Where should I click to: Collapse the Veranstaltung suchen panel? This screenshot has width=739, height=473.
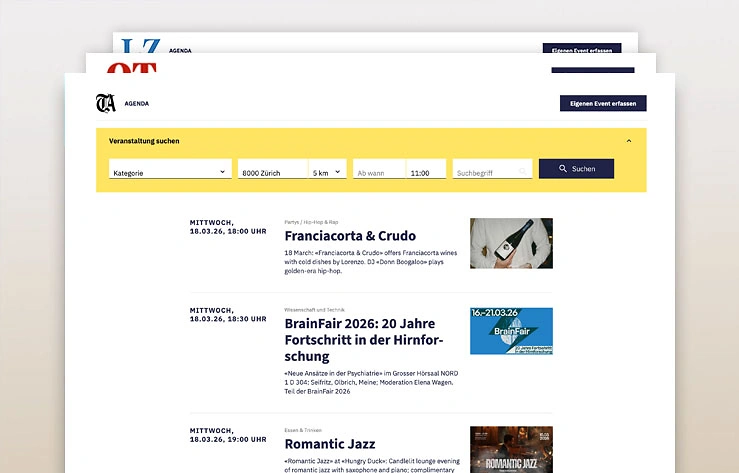[629, 141]
